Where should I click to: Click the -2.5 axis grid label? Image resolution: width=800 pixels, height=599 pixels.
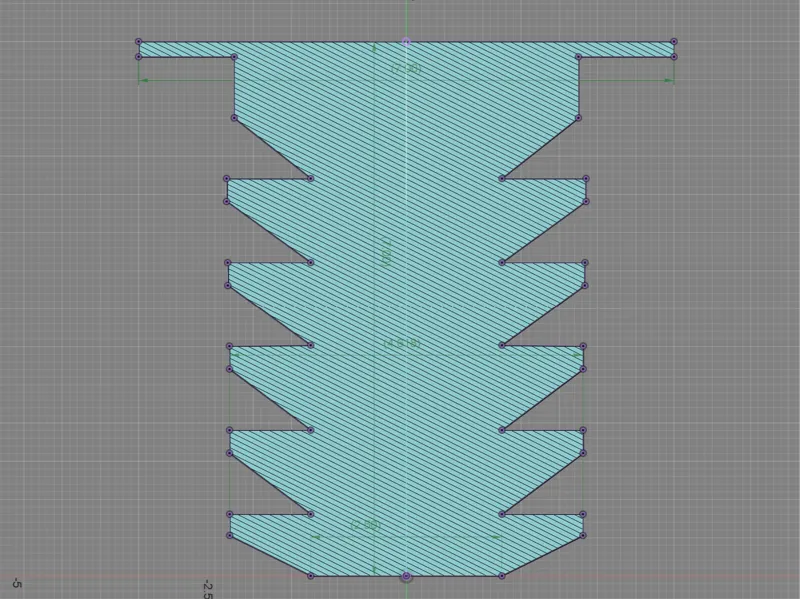[208, 588]
